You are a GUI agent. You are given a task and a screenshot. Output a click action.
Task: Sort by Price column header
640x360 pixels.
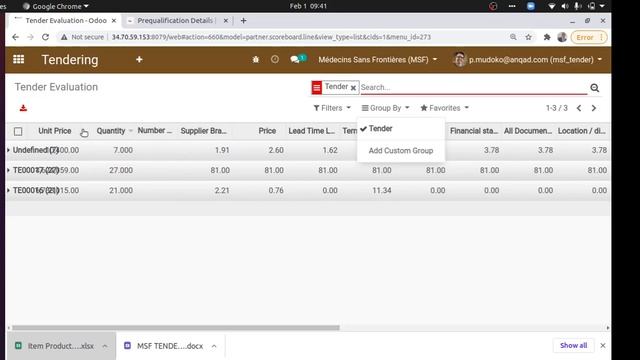pyautogui.click(x=267, y=131)
